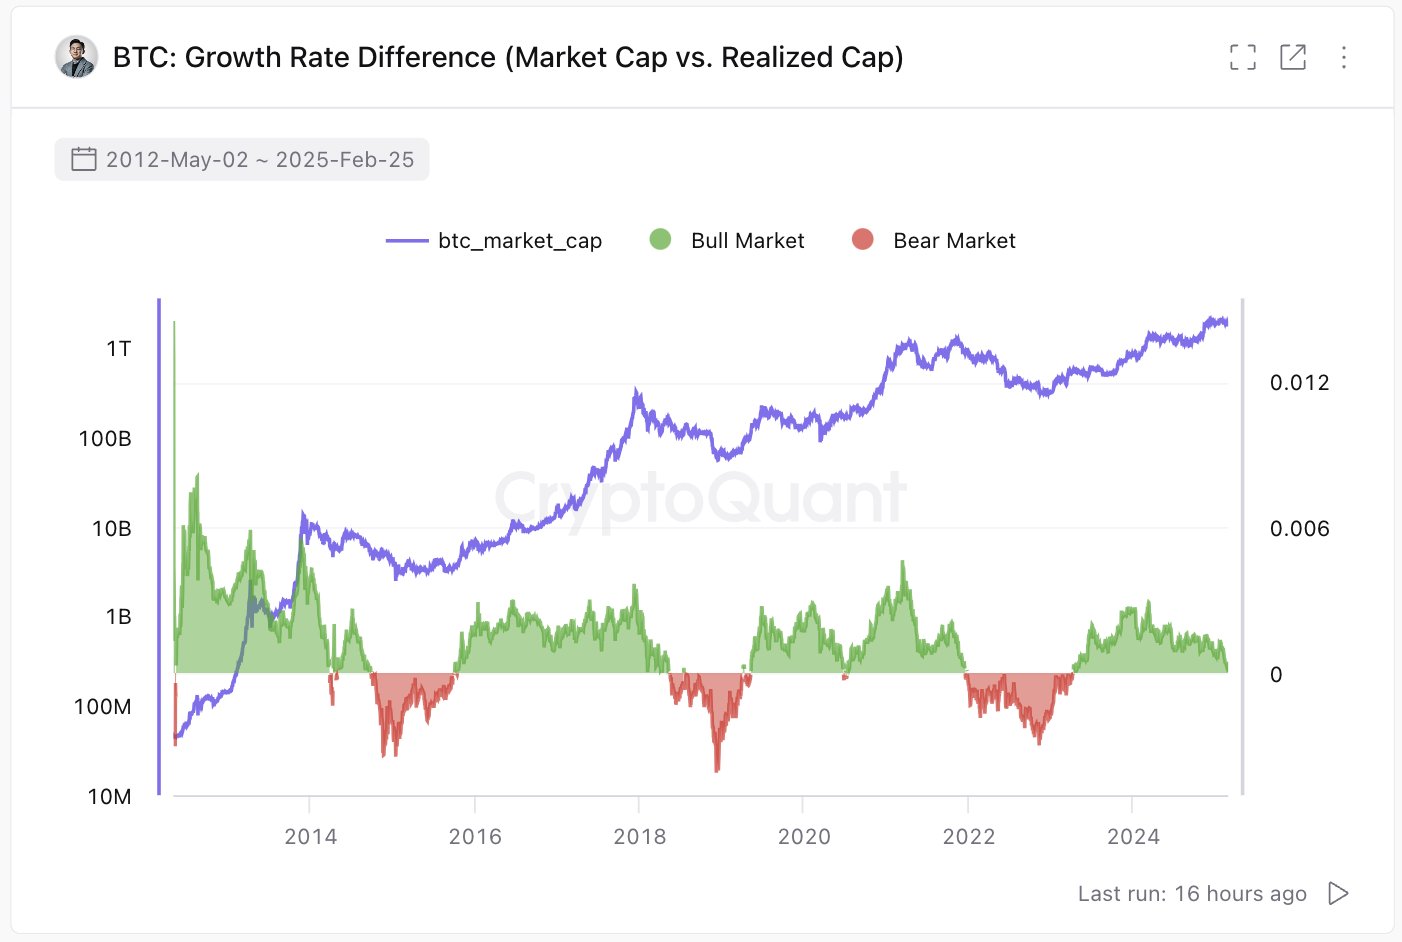Open the three-dot more options menu
The width and height of the screenshot is (1402, 942).
point(1343,58)
